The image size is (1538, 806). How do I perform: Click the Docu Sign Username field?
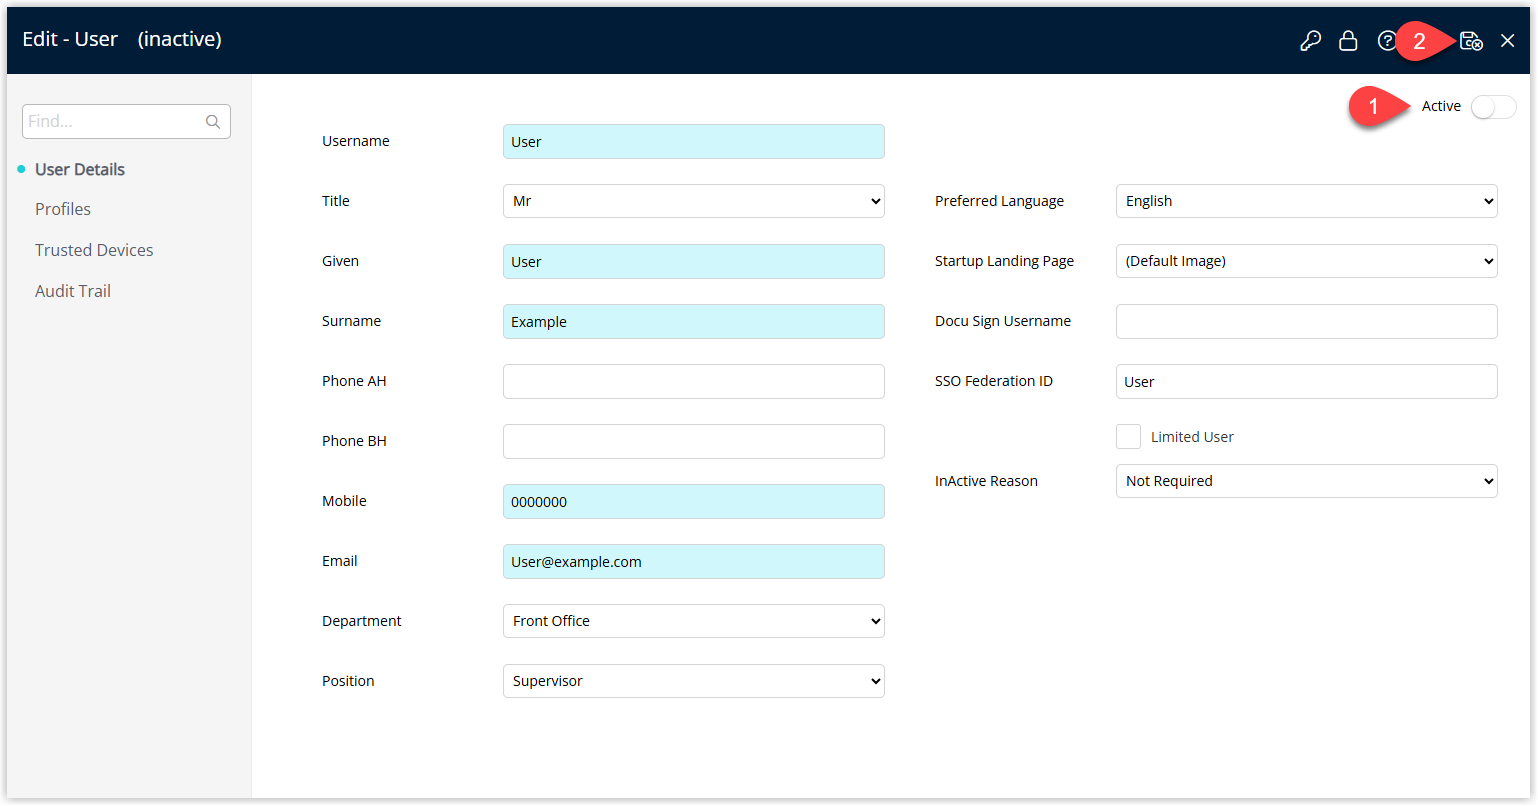[x=1306, y=322]
